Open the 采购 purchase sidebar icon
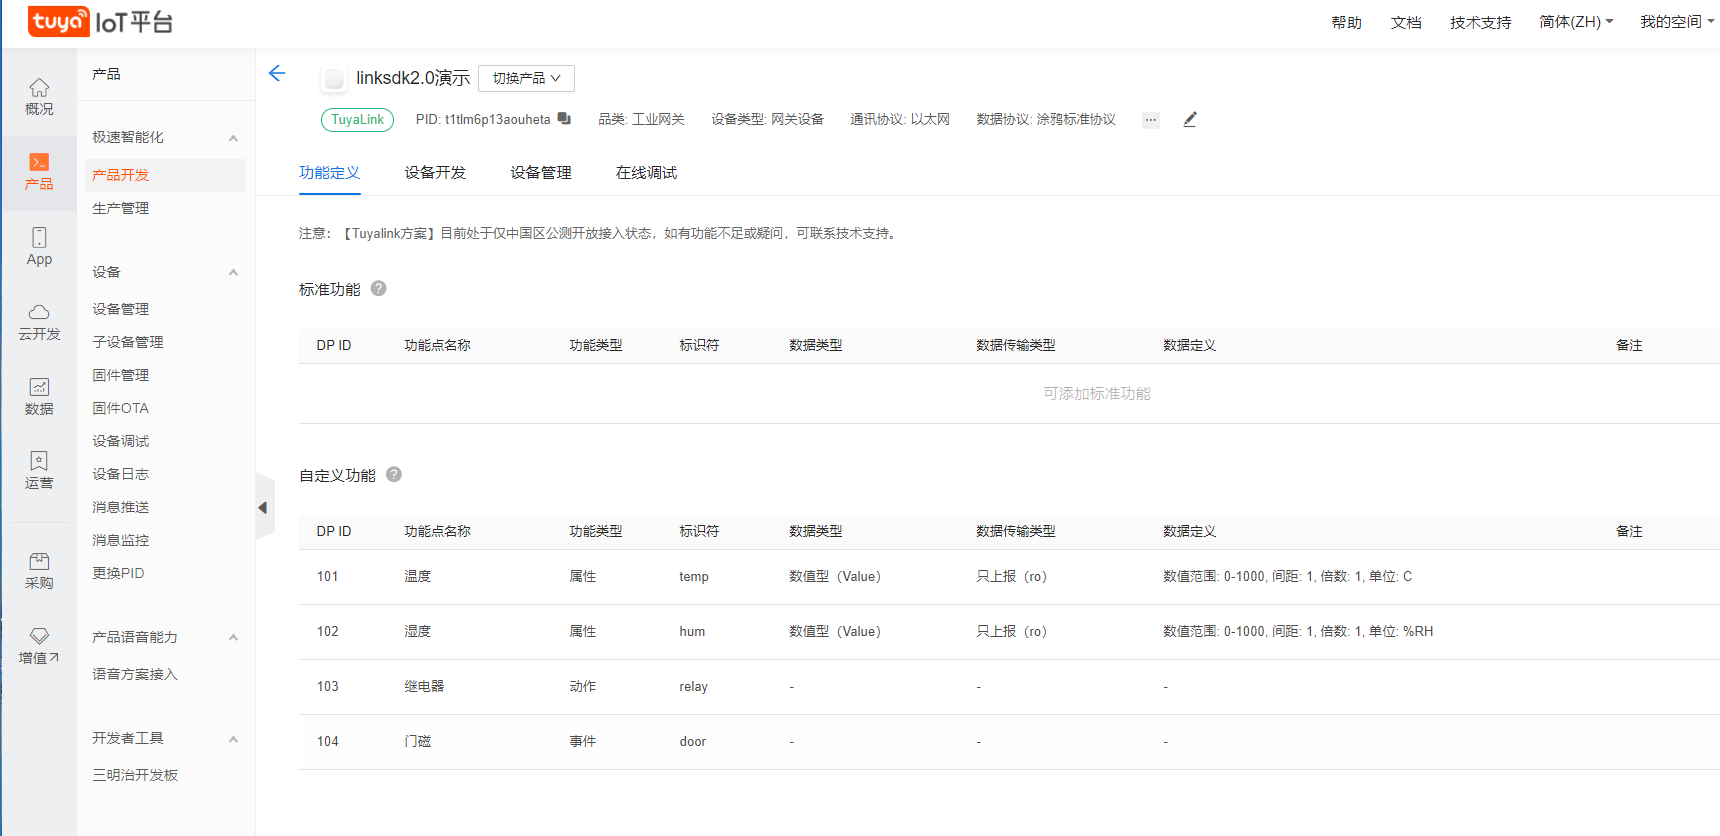 tap(39, 571)
